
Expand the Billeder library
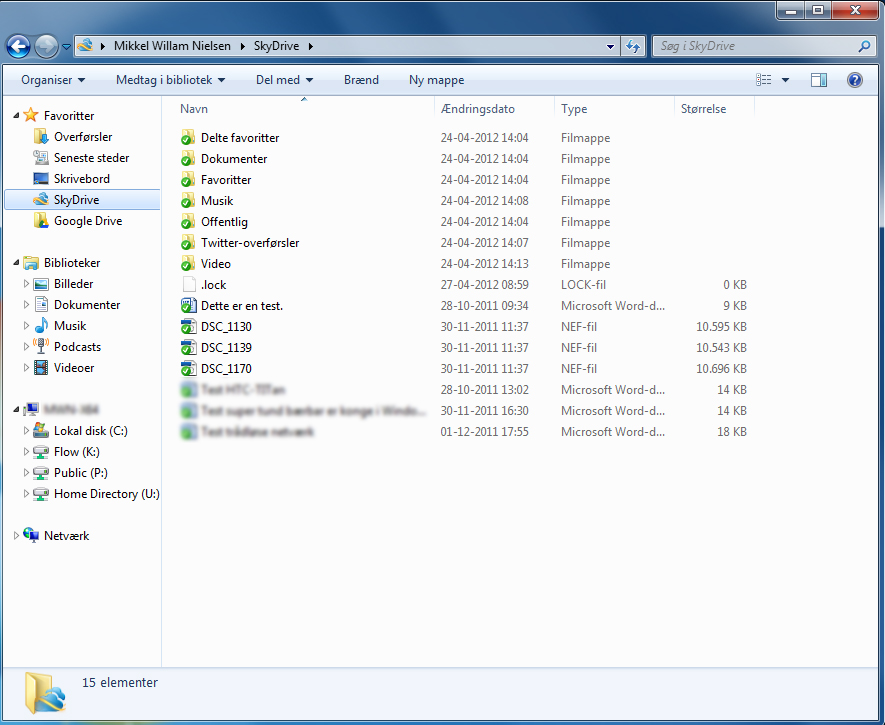[x=26, y=284]
